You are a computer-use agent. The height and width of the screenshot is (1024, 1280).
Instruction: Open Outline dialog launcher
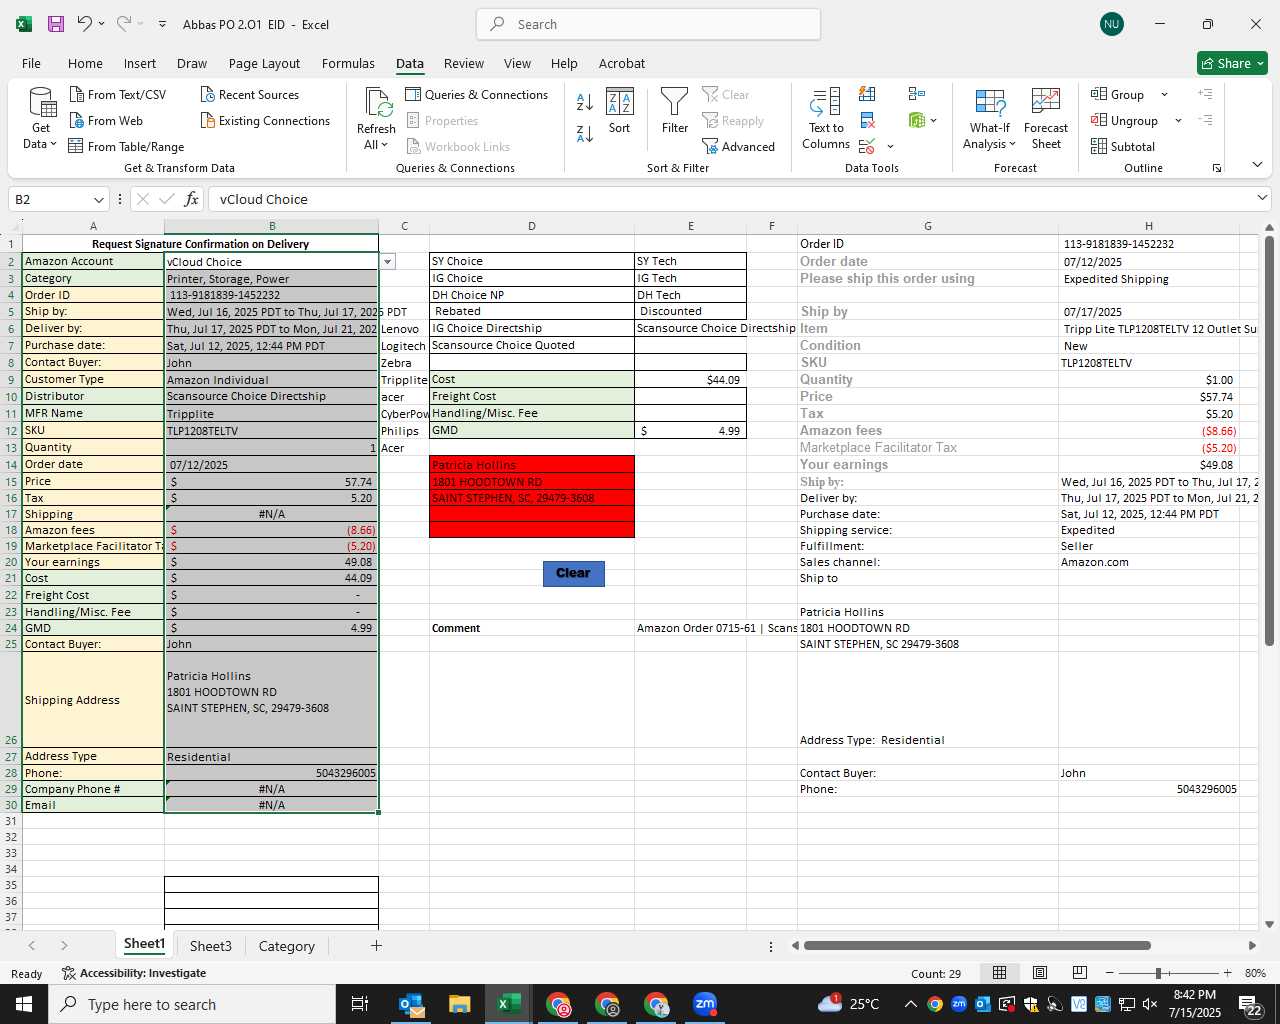(1217, 168)
